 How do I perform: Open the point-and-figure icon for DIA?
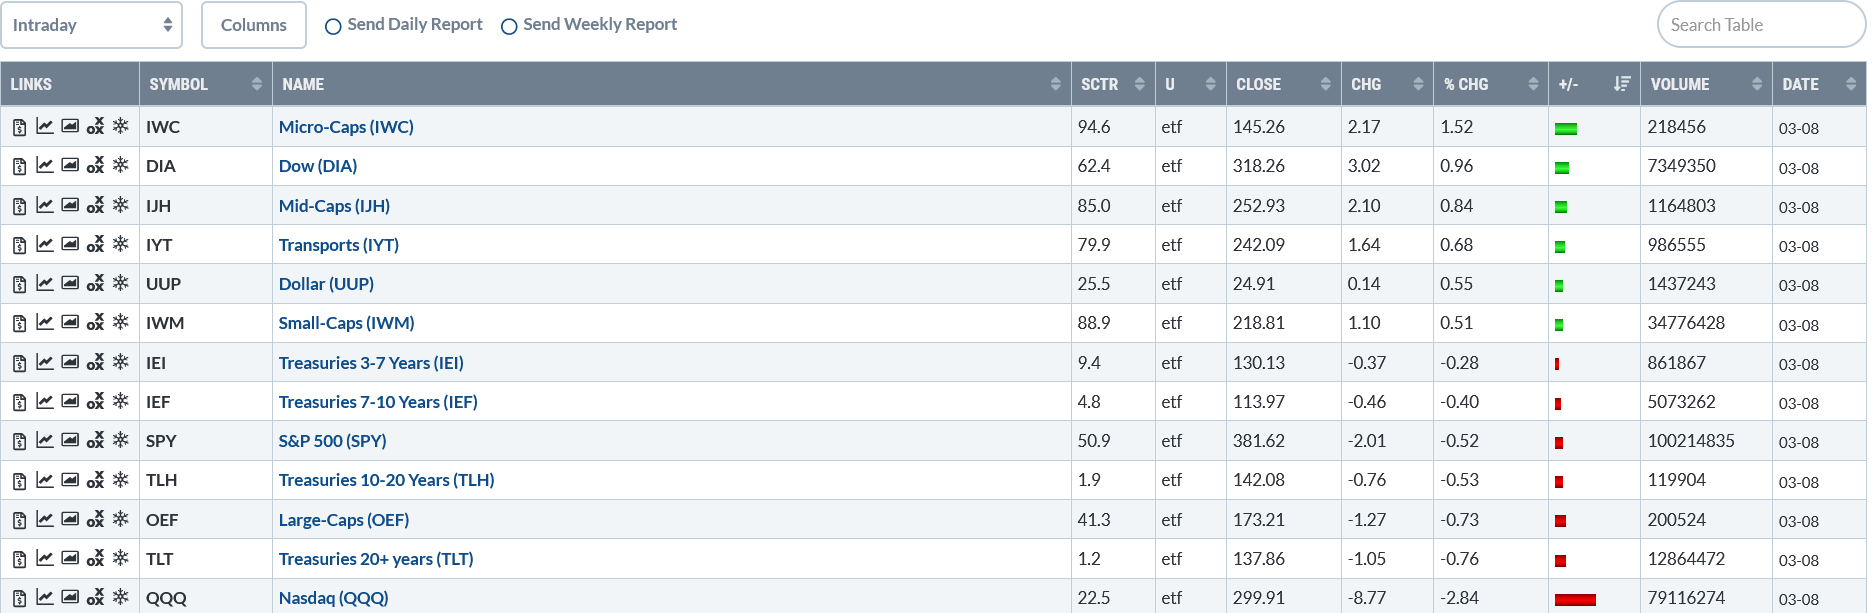click(95, 165)
